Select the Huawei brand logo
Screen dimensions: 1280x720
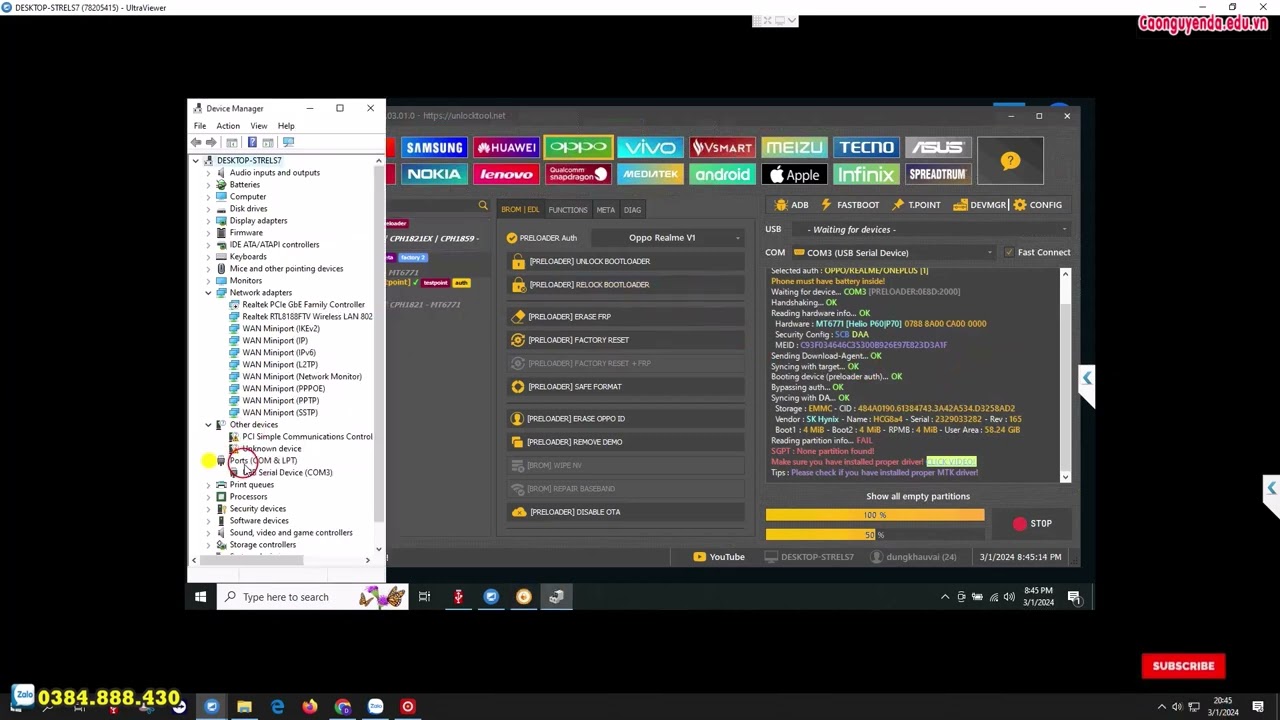[506, 148]
